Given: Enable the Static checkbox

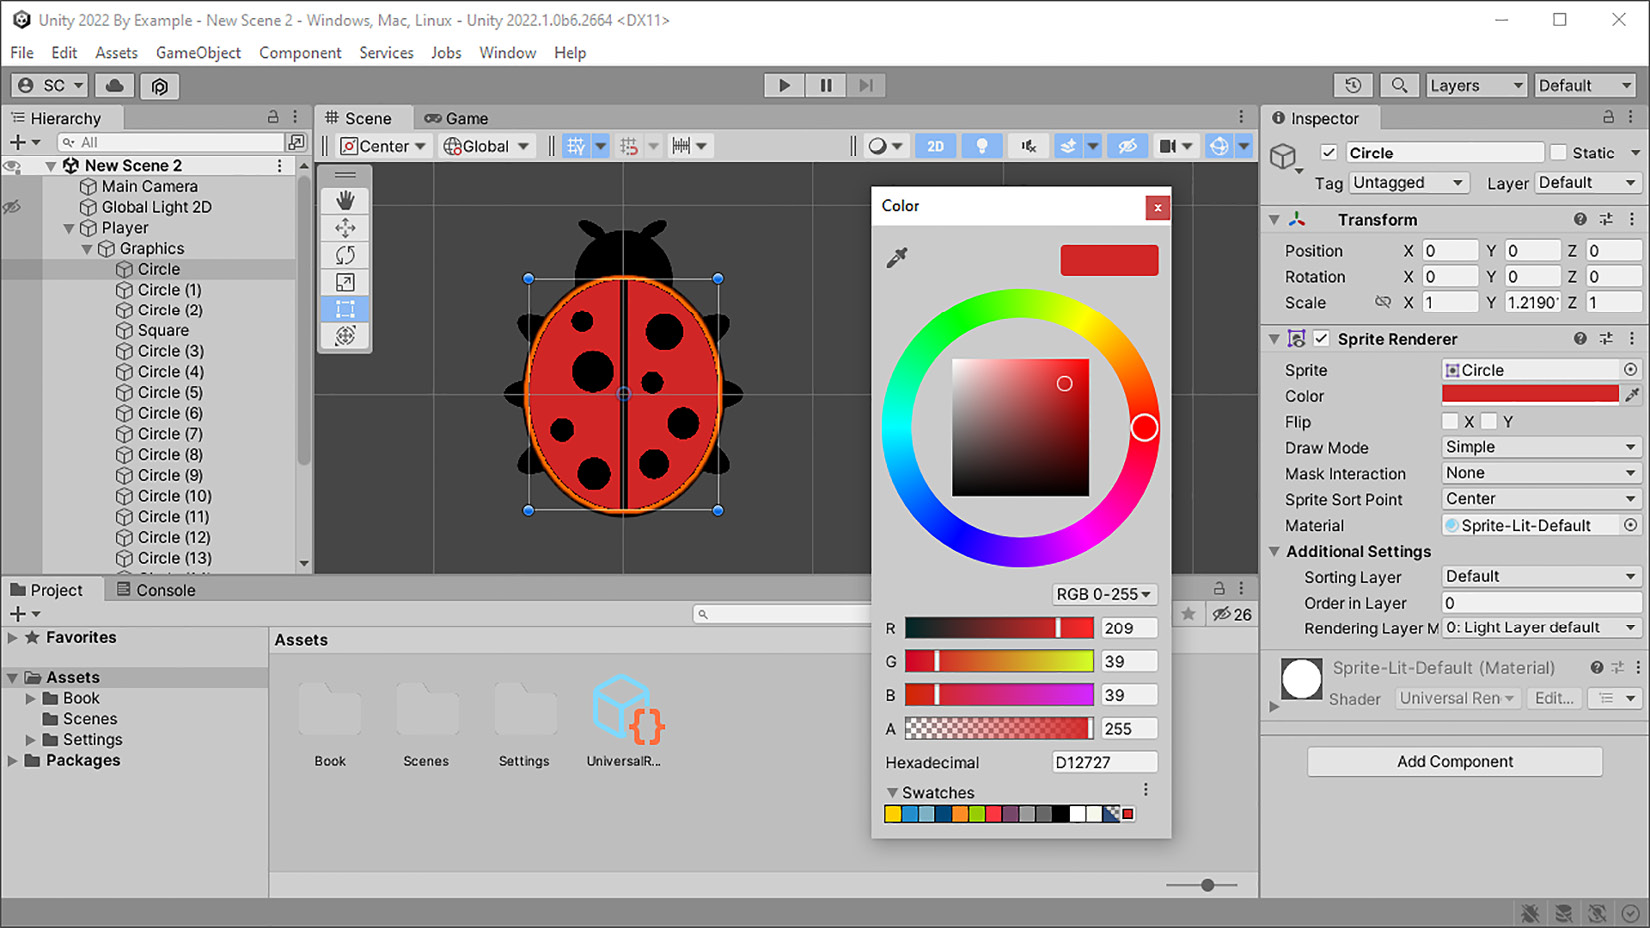Looking at the screenshot, I should pos(1558,152).
